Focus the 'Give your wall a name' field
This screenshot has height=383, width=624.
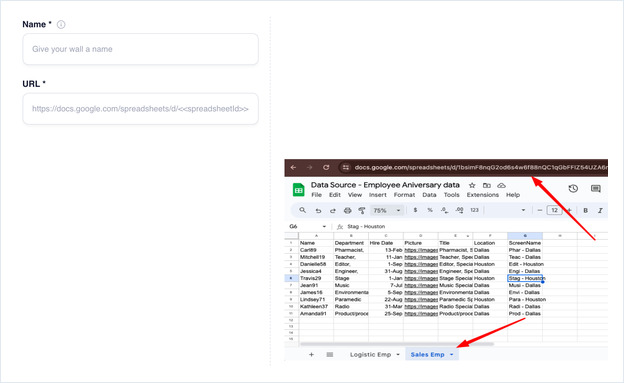tap(140, 49)
